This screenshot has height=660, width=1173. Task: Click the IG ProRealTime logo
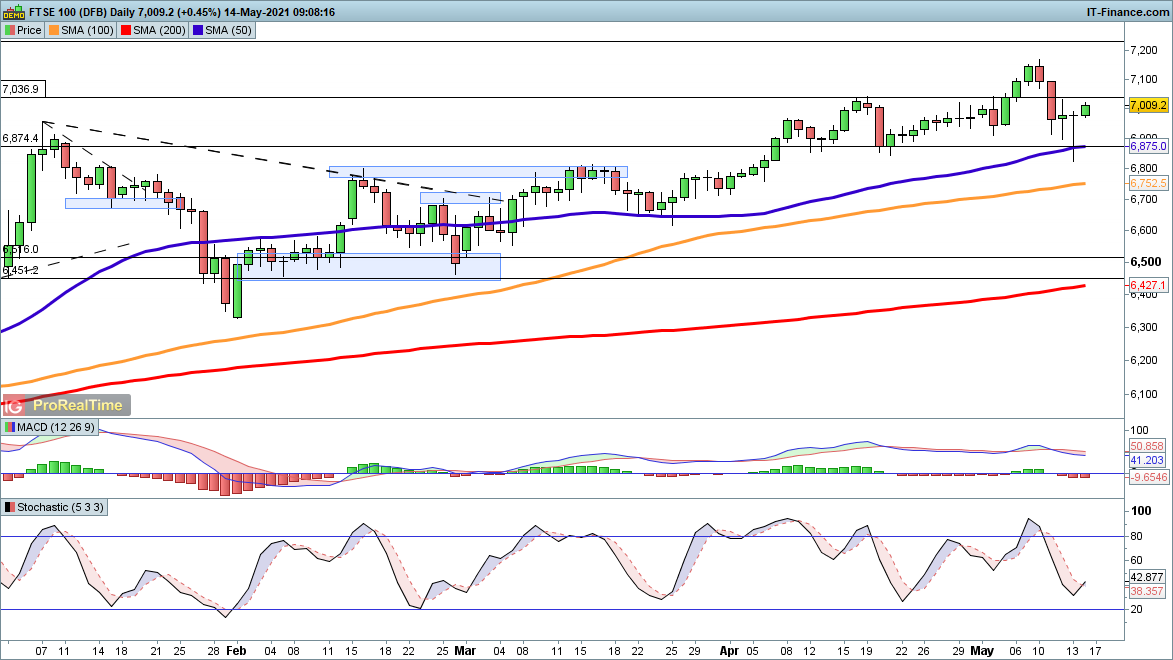[64, 405]
